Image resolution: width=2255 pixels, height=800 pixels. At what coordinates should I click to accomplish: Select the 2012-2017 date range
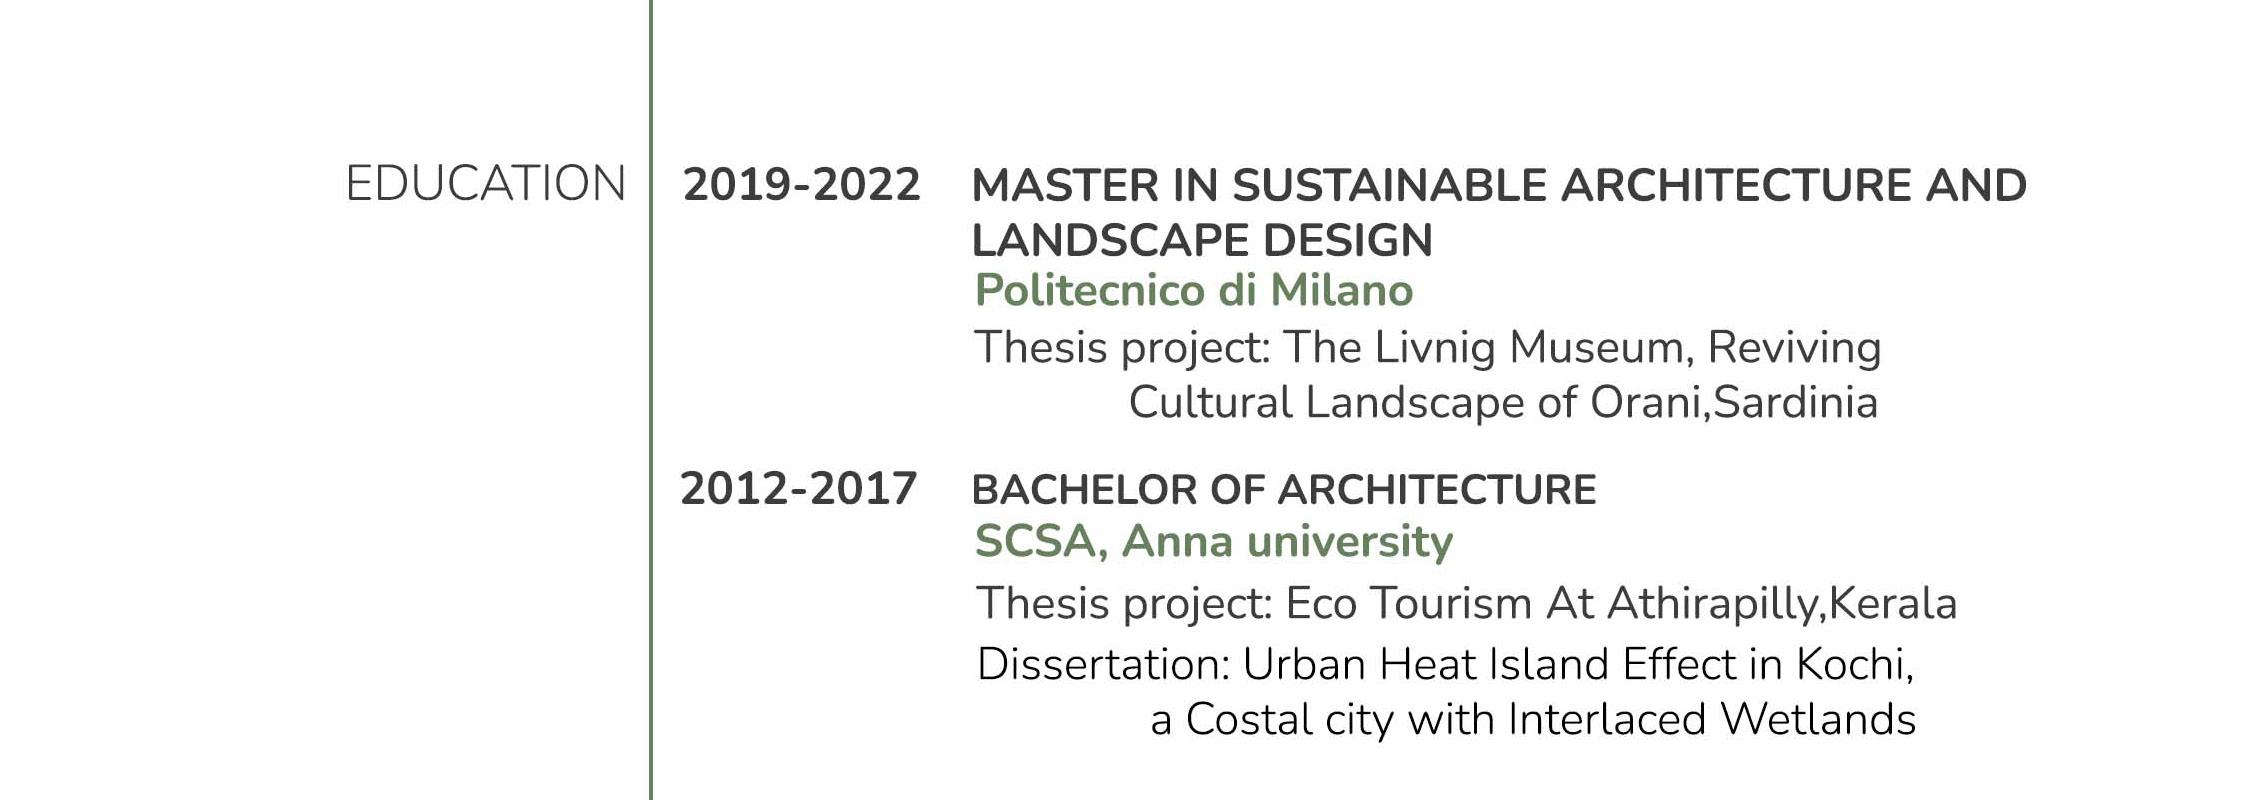[x=798, y=489]
